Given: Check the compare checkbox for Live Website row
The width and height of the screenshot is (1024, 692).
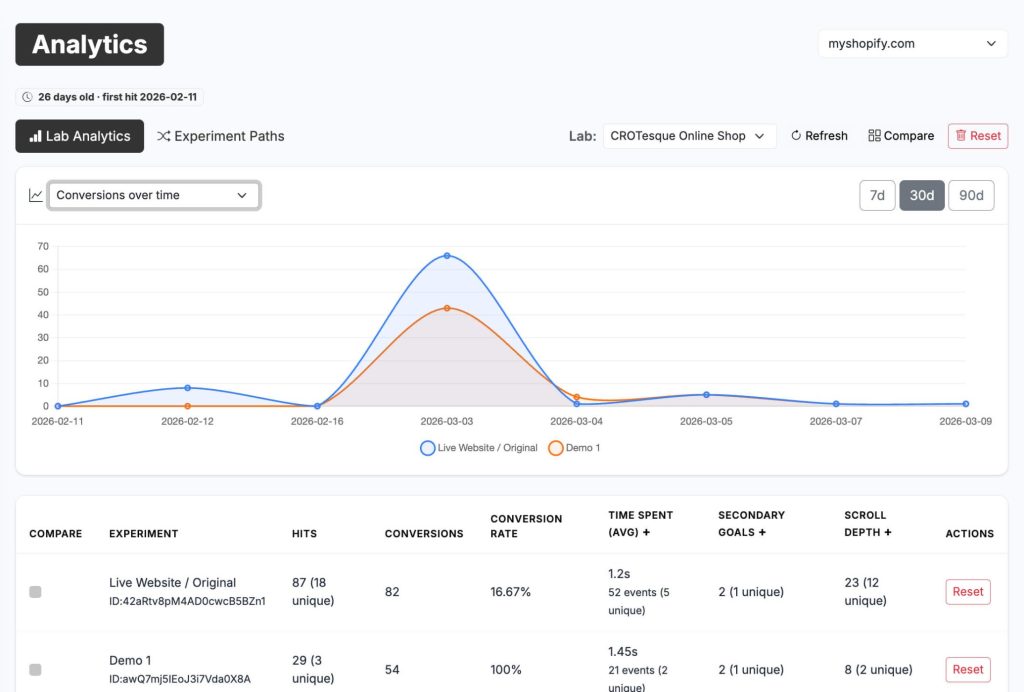Looking at the screenshot, I should pyautogui.click(x=35, y=591).
